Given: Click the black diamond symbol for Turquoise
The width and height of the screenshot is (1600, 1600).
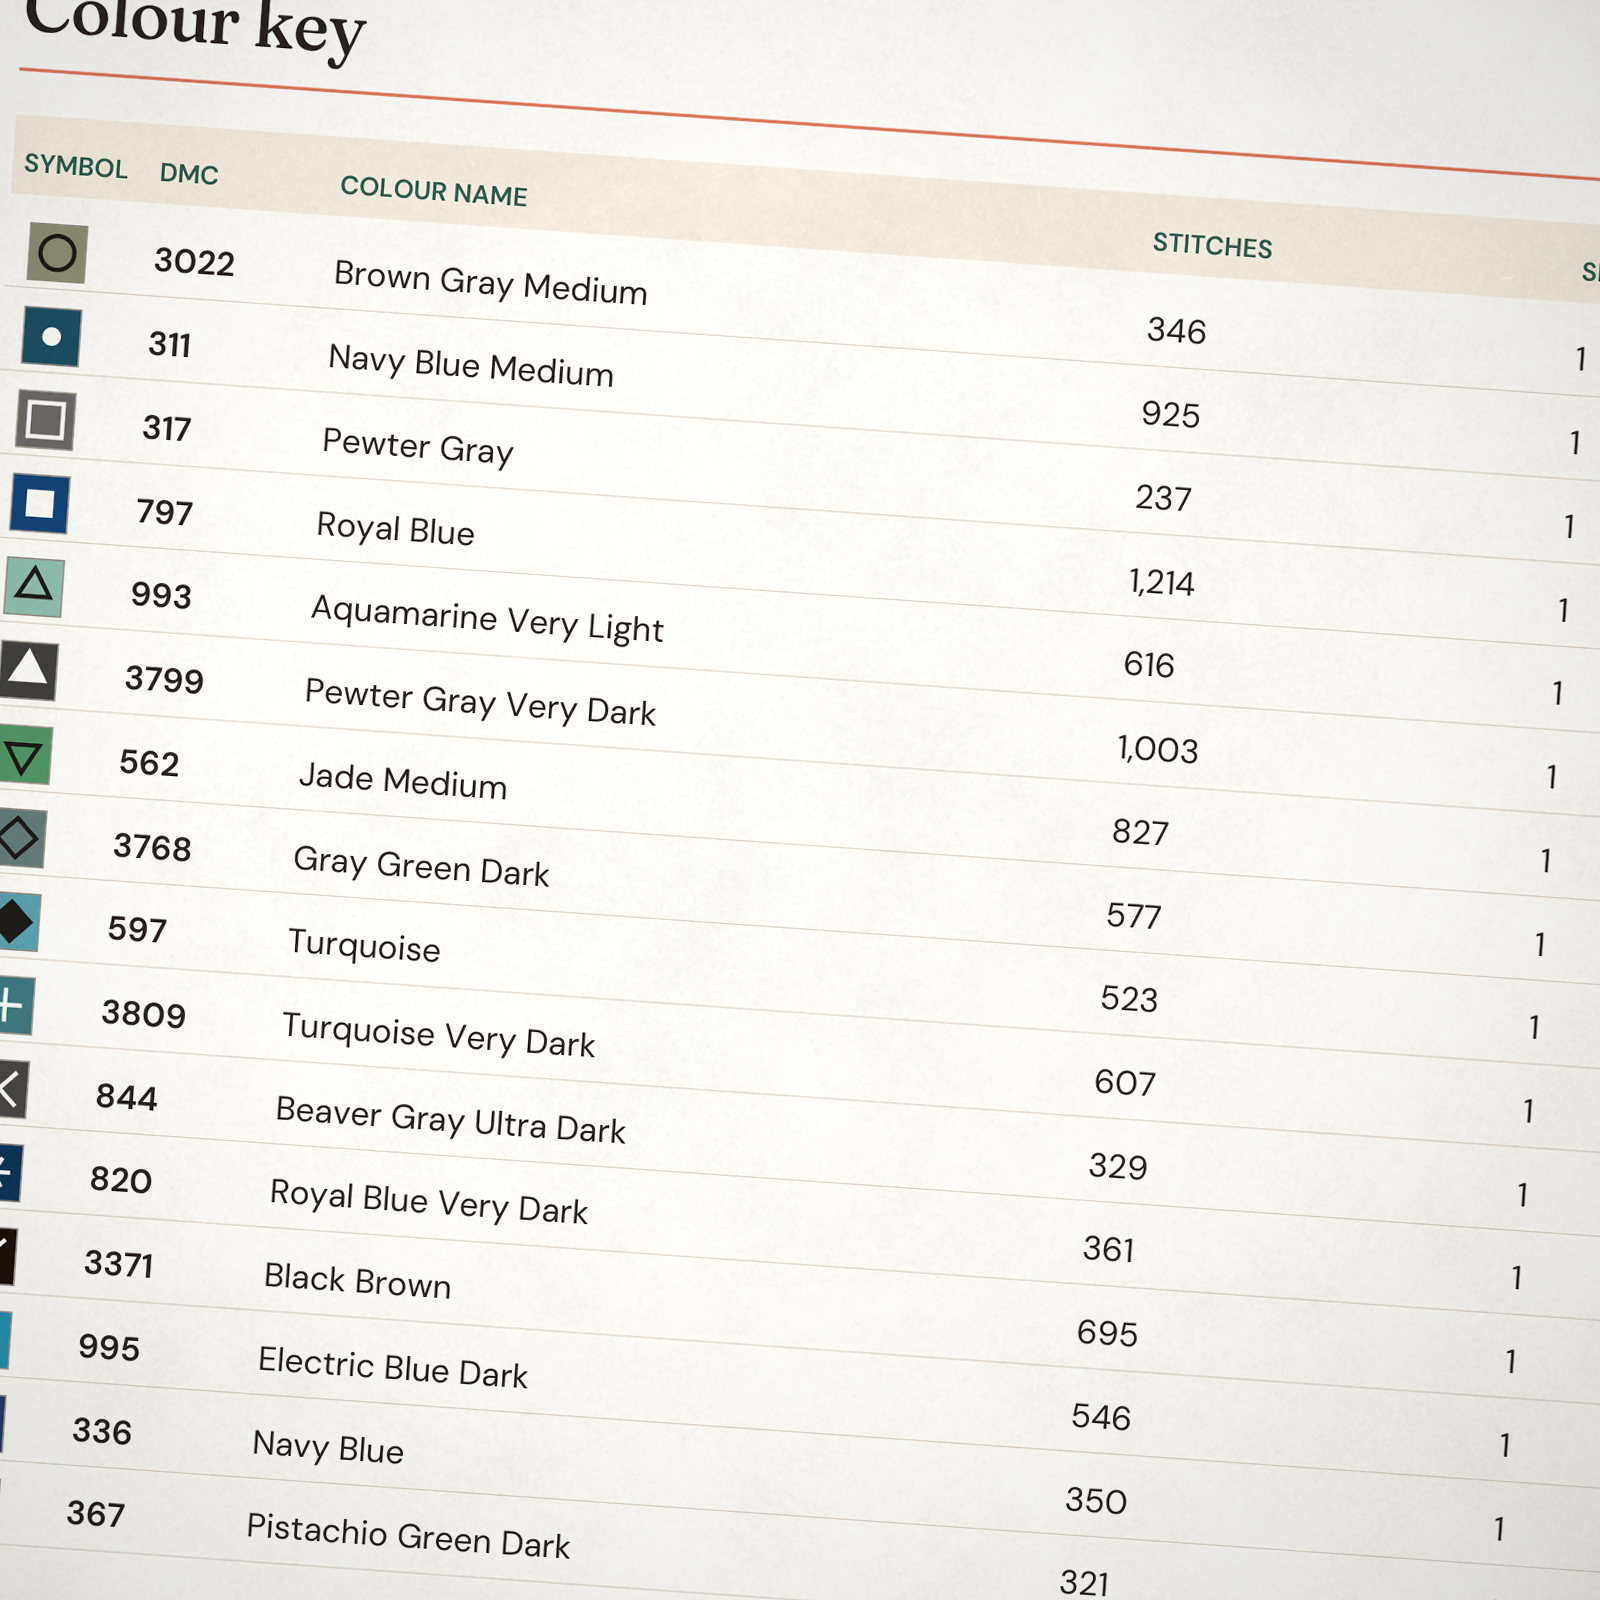Looking at the screenshot, I should (x=18, y=921).
